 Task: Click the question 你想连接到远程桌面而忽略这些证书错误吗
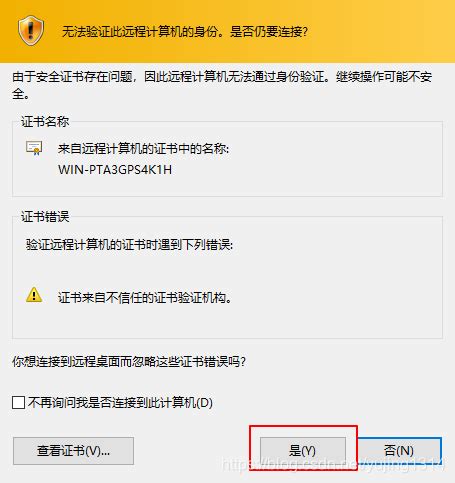[129, 361]
